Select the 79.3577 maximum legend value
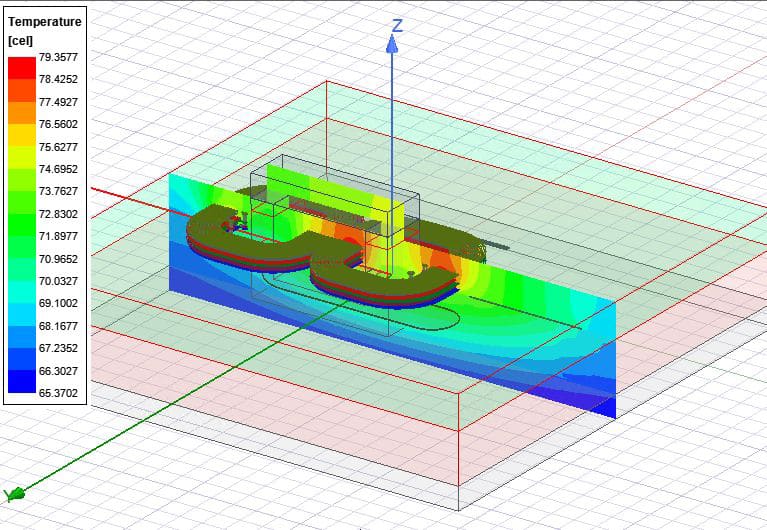The height and width of the screenshot is (530, 767). point(58,57)
